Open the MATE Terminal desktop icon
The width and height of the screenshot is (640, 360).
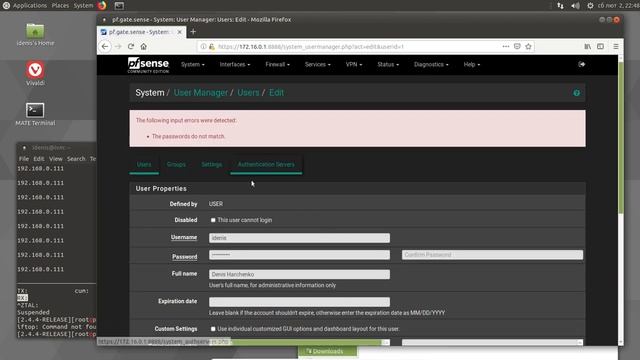coord(35,114)
